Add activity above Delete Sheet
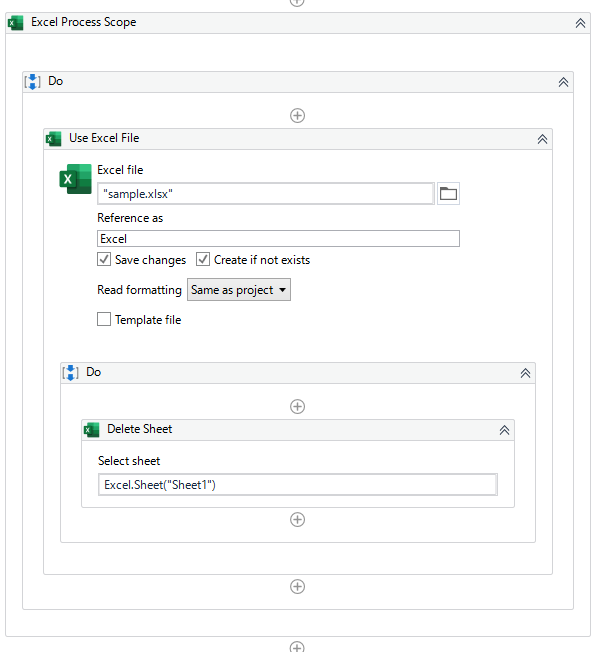The image size is (603, 652). click(x=297, y=406)
